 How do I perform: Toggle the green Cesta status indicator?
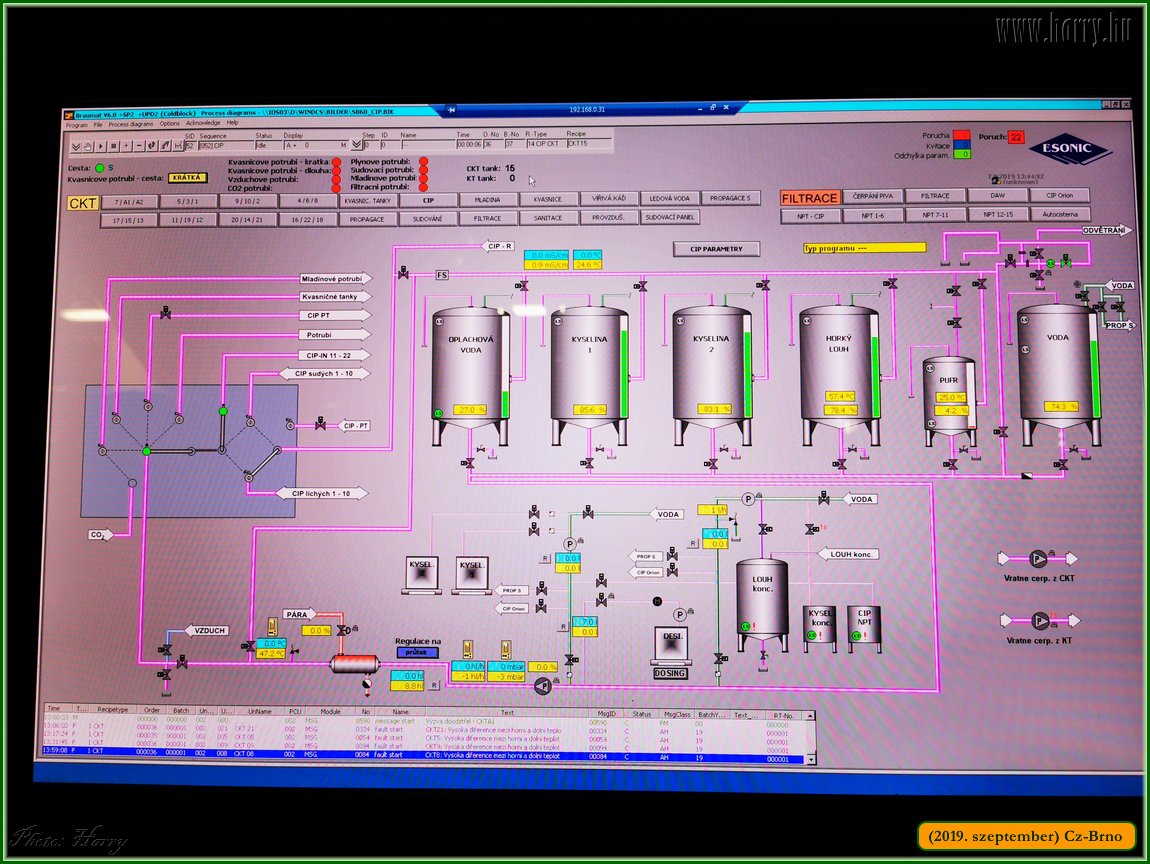pyautogui.click(x=100, y=167)
